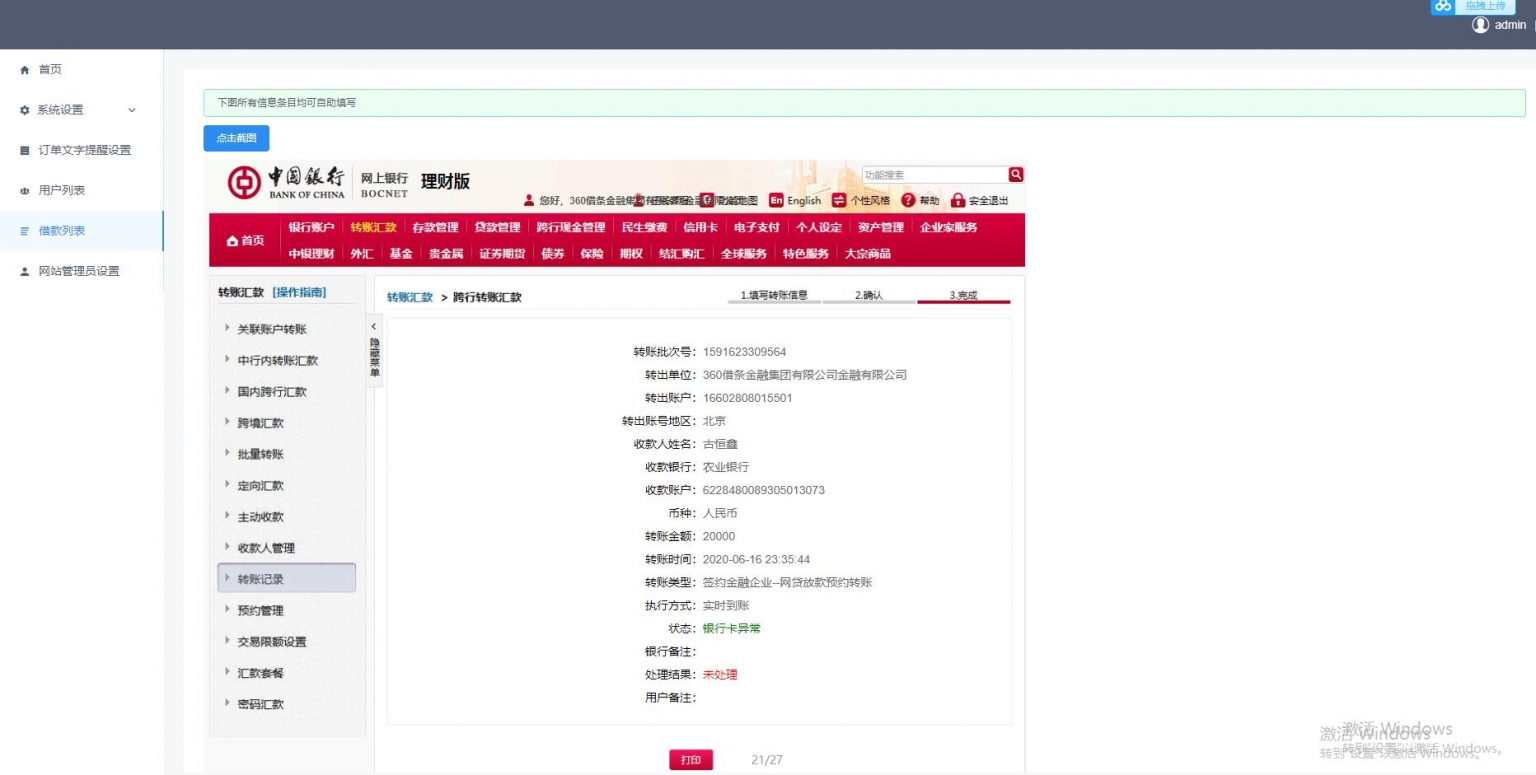Click the red help question-mark icon
This screenshot has height=775, width=1536.
909,201
